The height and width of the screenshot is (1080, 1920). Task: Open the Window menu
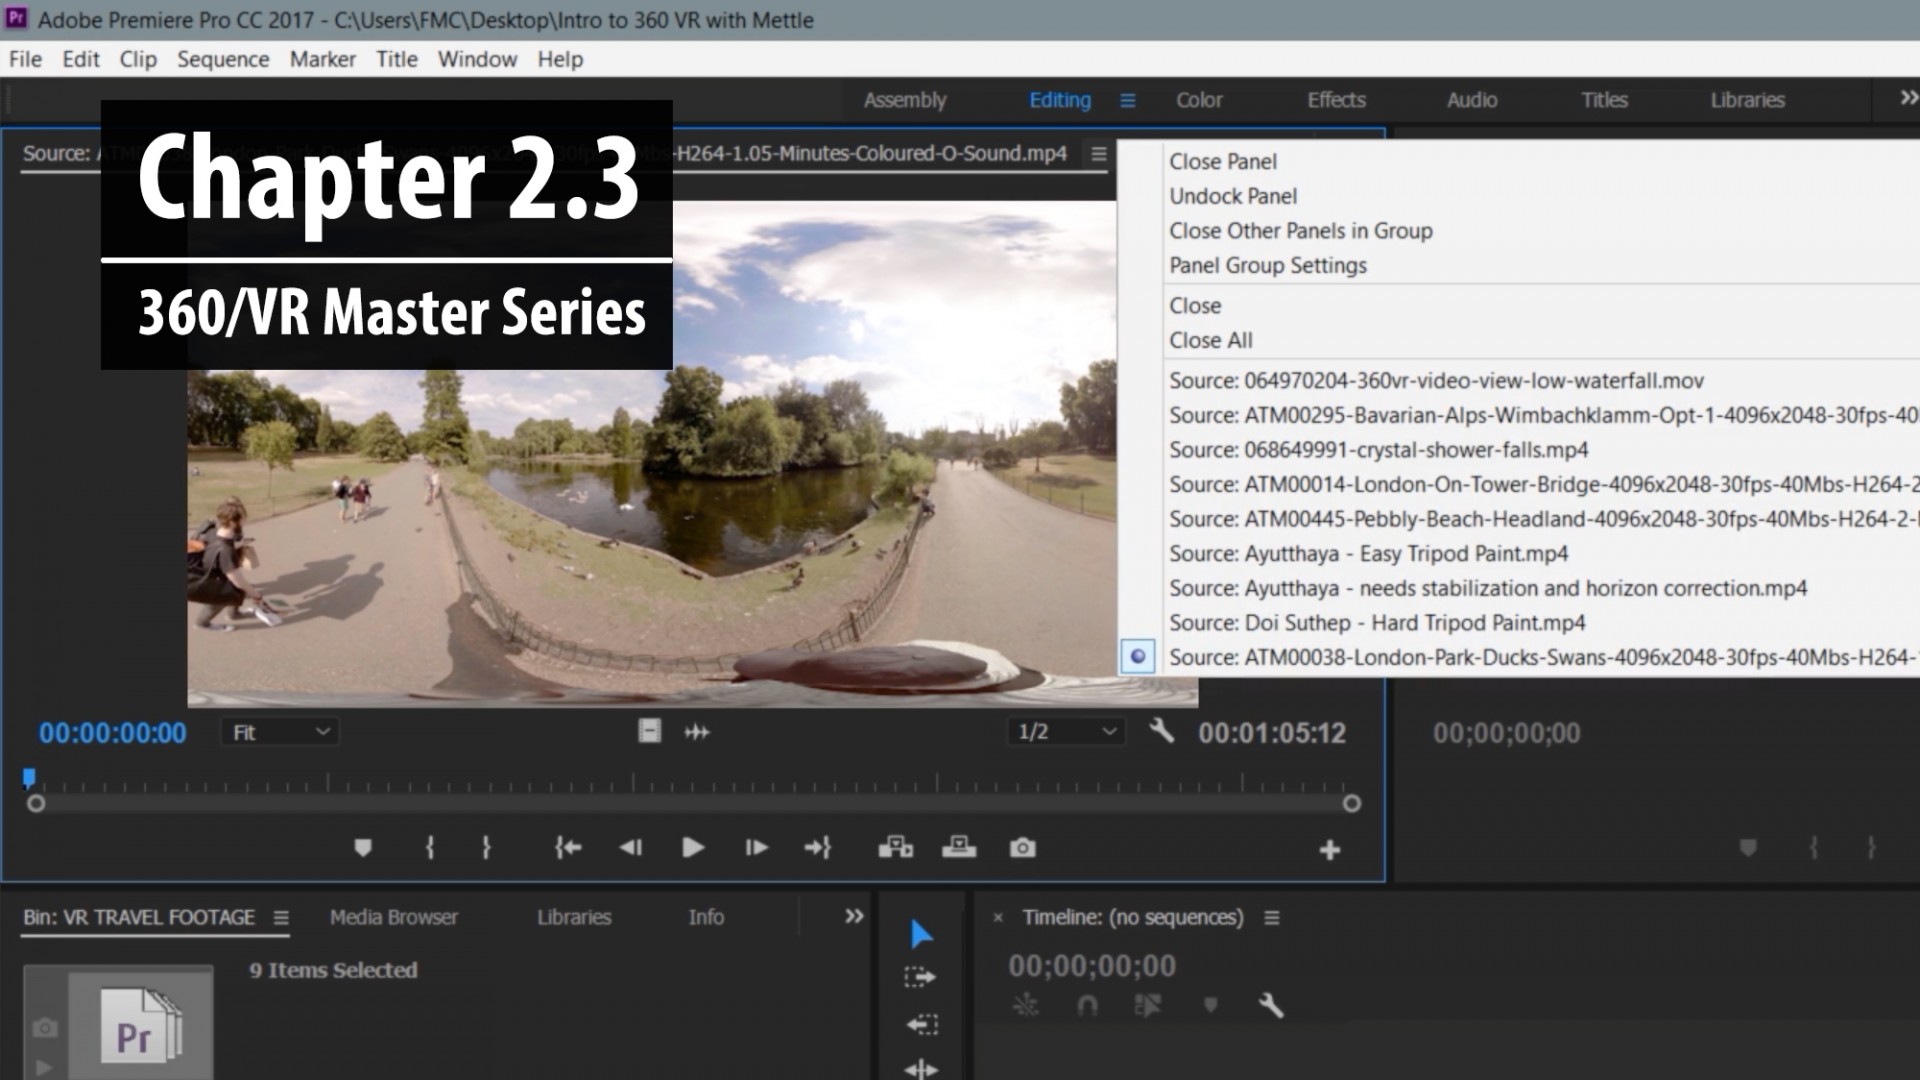coord(477,59)
